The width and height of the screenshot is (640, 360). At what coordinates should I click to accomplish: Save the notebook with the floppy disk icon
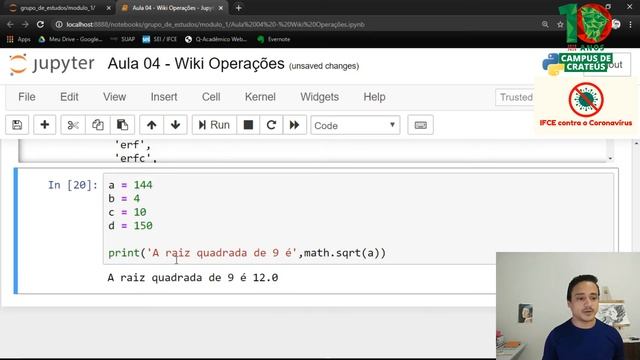17,125
